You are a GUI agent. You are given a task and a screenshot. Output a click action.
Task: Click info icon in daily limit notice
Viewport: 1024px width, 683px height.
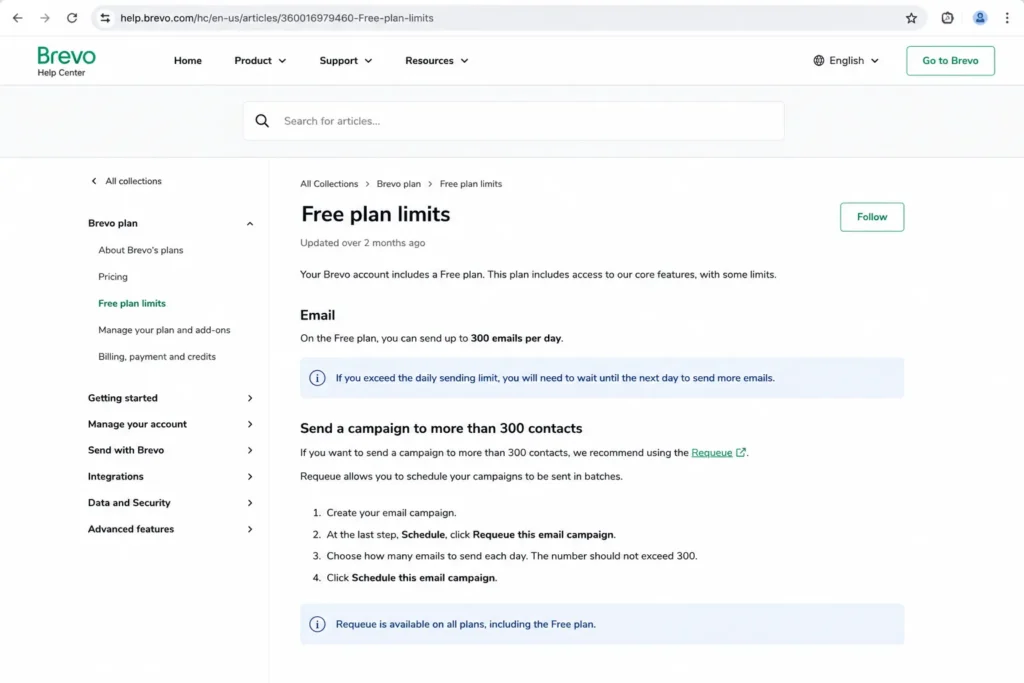coord(317,378)
